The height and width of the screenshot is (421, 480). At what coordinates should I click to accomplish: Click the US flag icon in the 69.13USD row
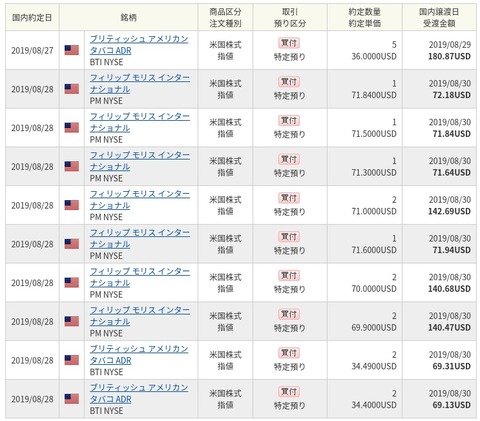[x=72, y=399]
